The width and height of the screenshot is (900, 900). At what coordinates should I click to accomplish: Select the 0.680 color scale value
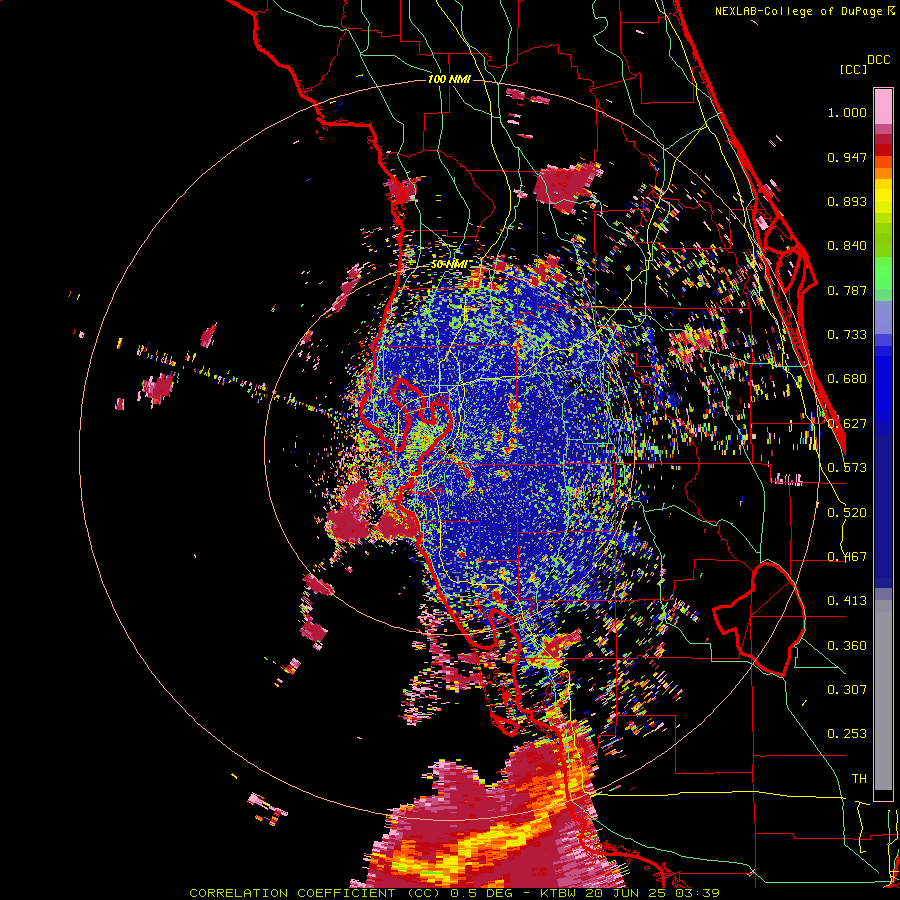(x=847, y=379)
